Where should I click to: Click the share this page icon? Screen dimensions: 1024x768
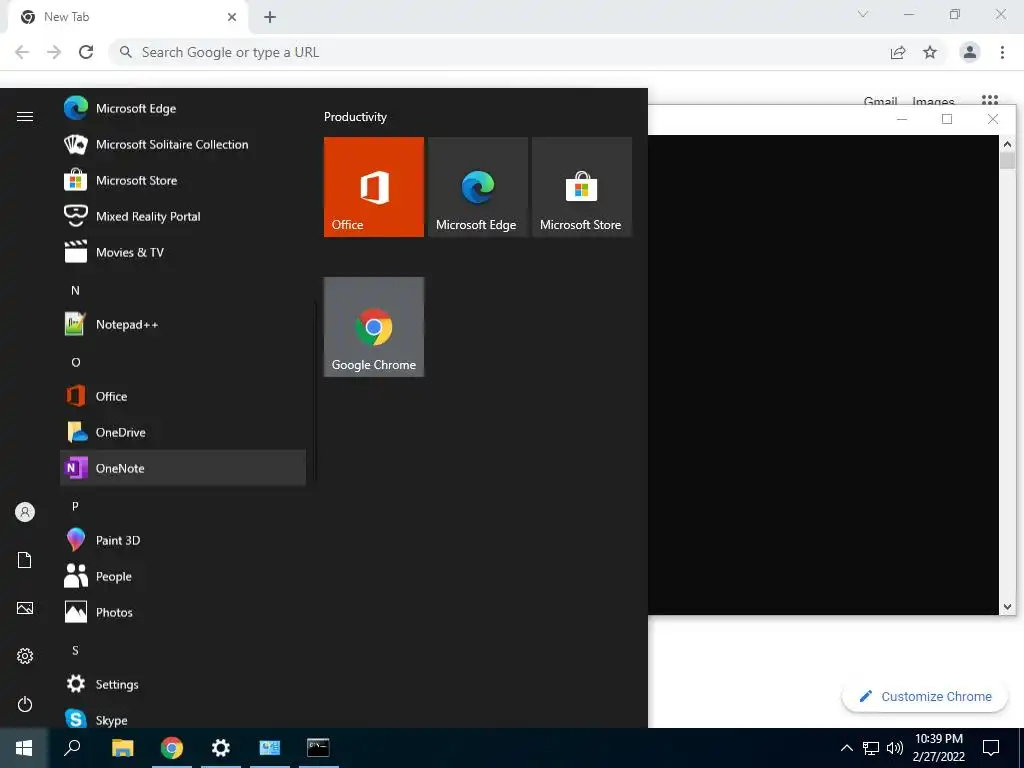click(x=898, y=52)
